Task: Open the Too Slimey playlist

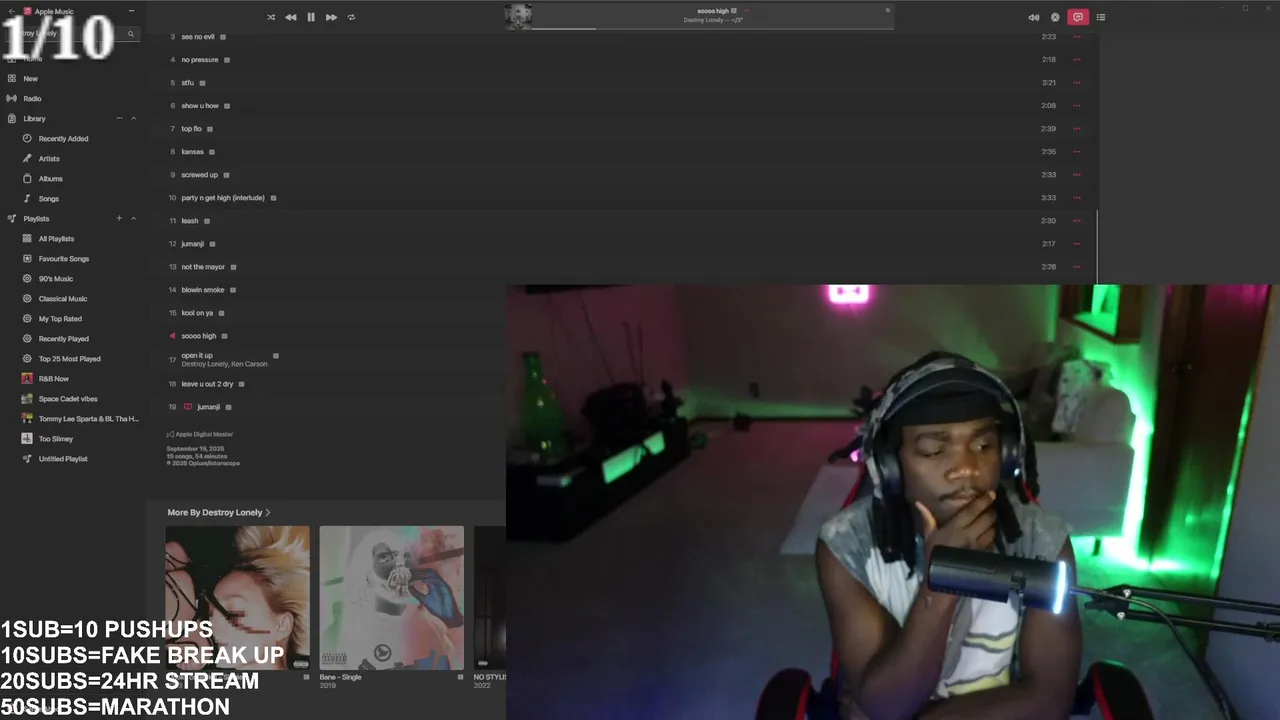Action: click(x=56, y=439)
